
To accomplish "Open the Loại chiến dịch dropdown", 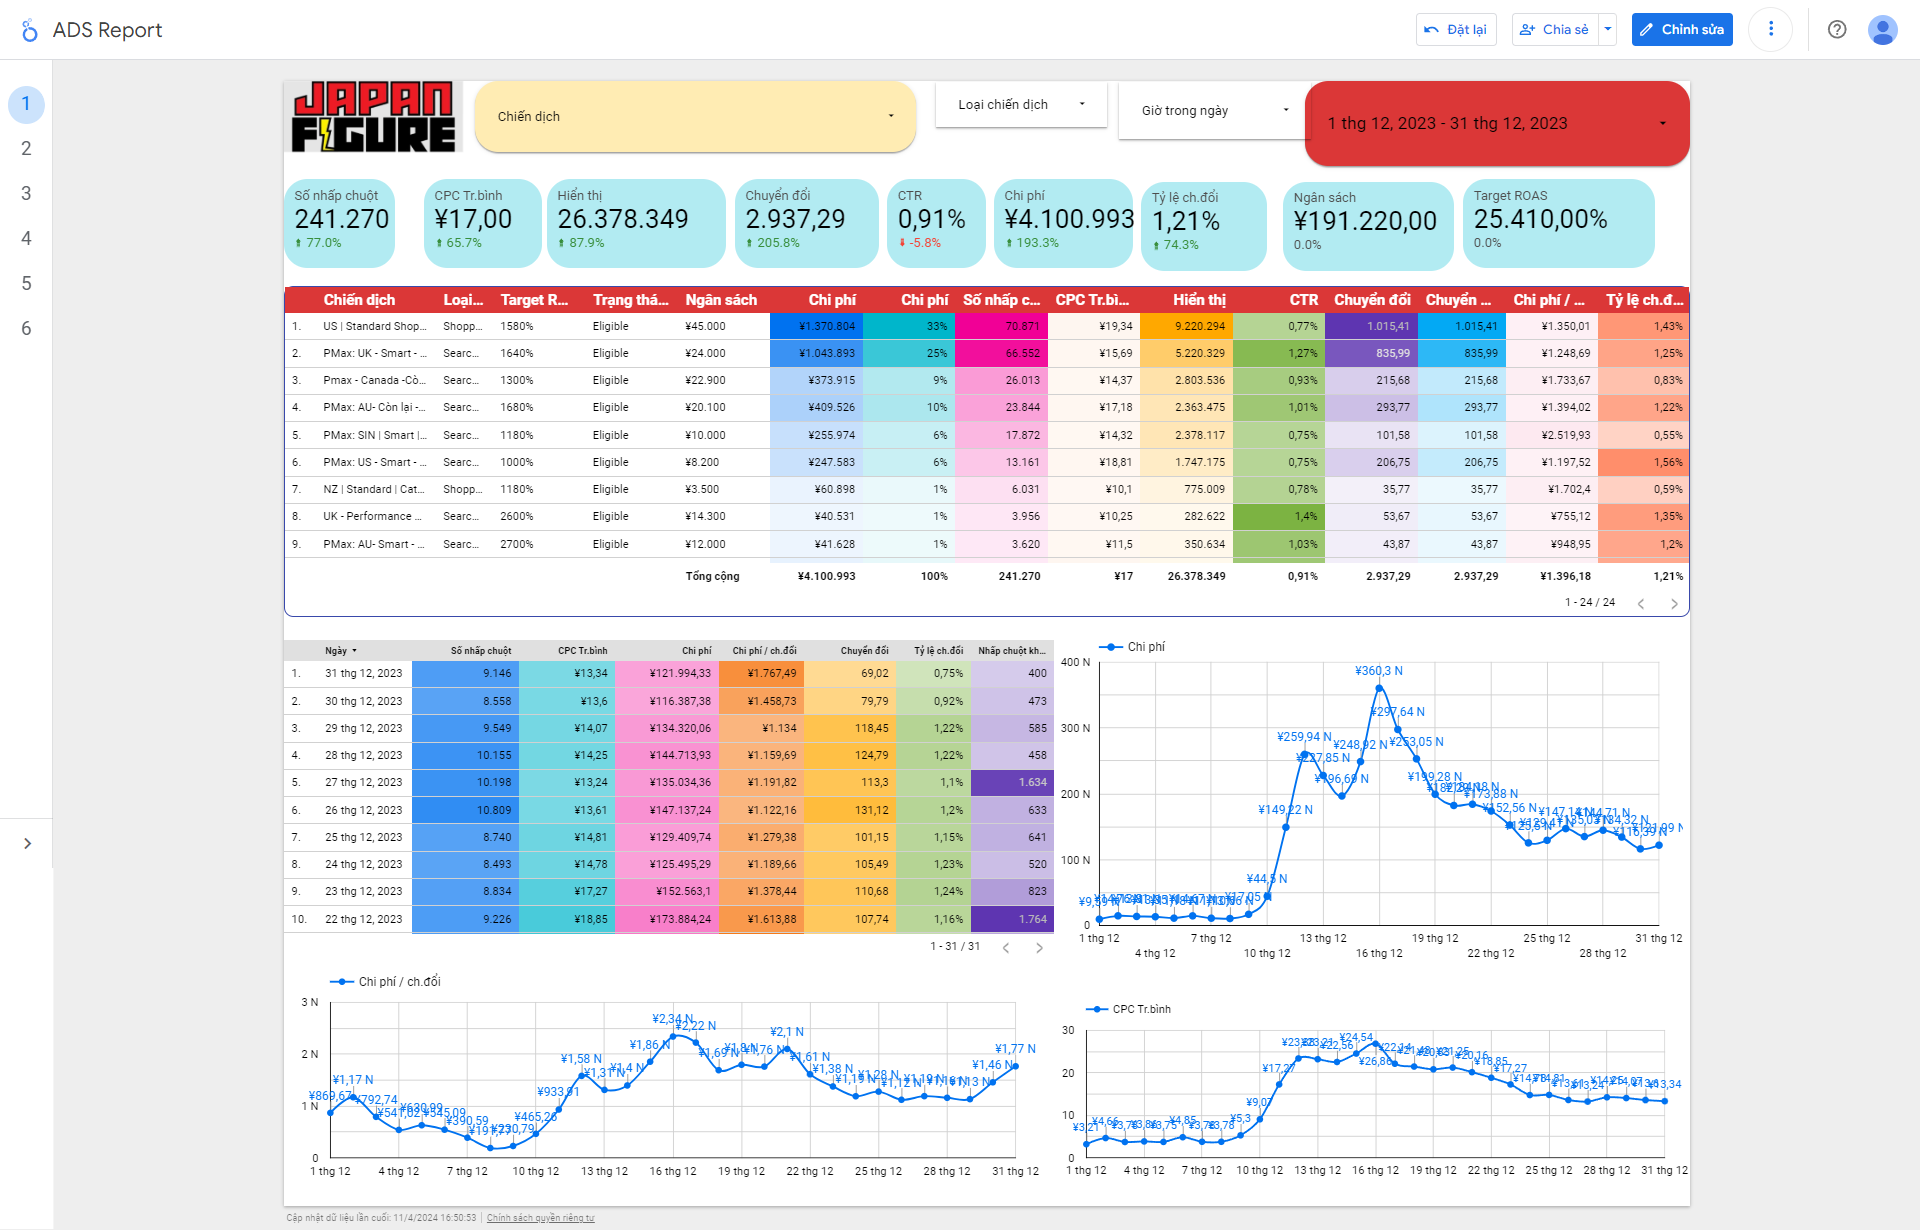I will click(x=1020, y=104).
